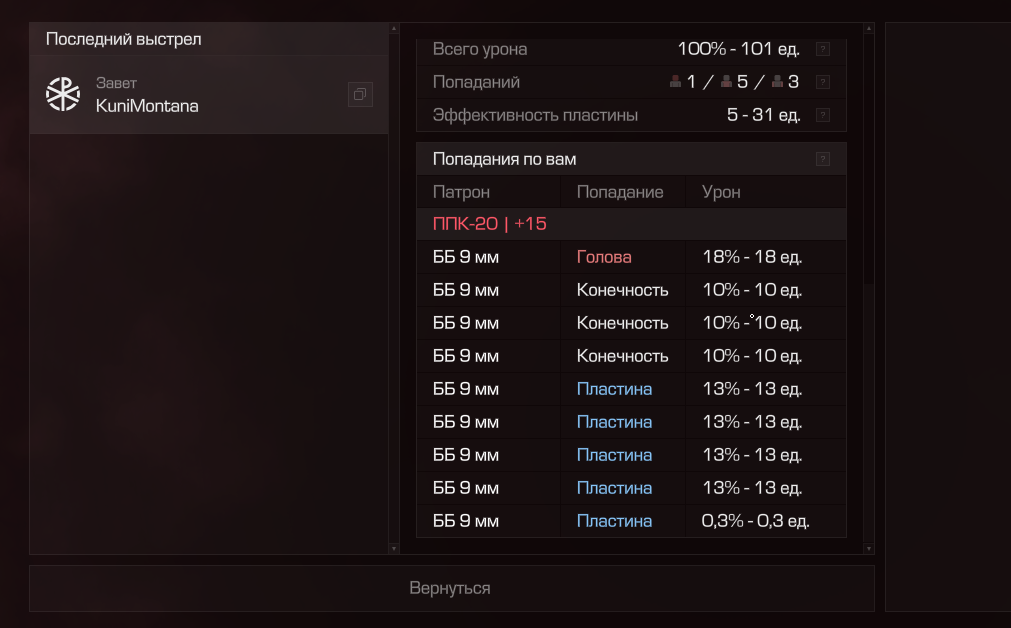Click the Патрон column header
Screen dimensions: 1011x628
tap(461, 192)
